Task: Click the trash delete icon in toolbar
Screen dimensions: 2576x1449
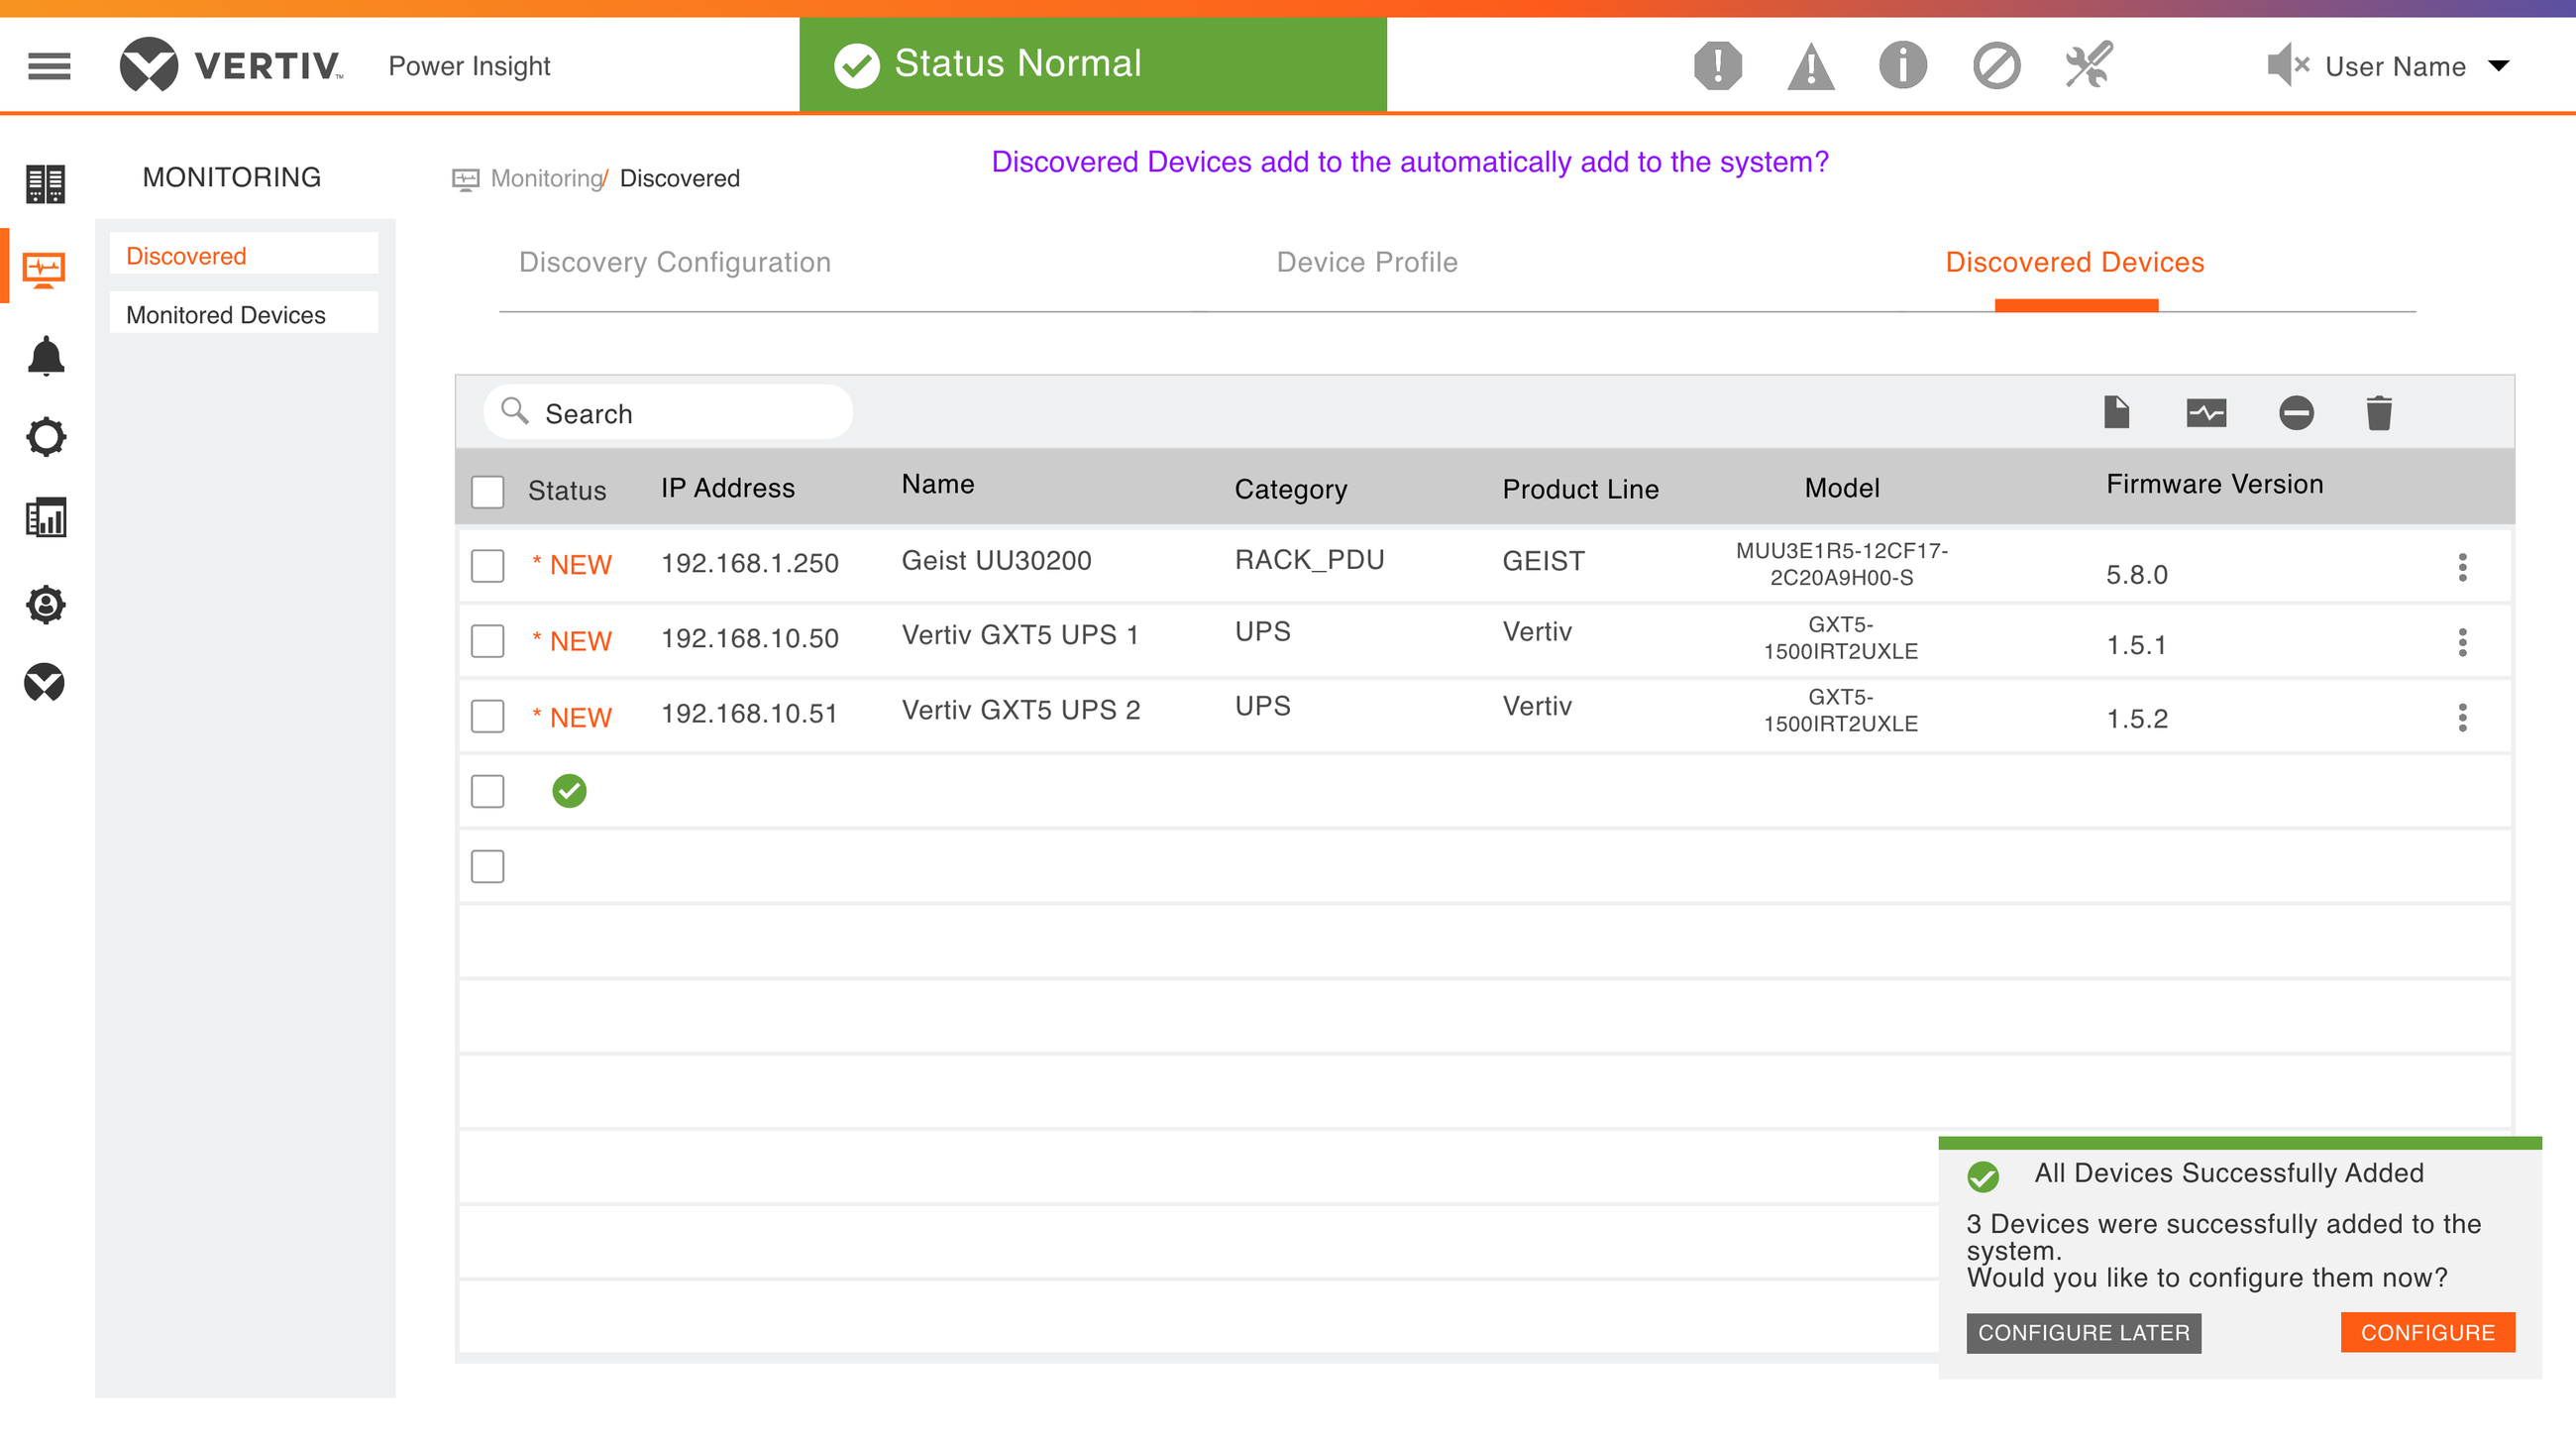Action: point(2379,413)
